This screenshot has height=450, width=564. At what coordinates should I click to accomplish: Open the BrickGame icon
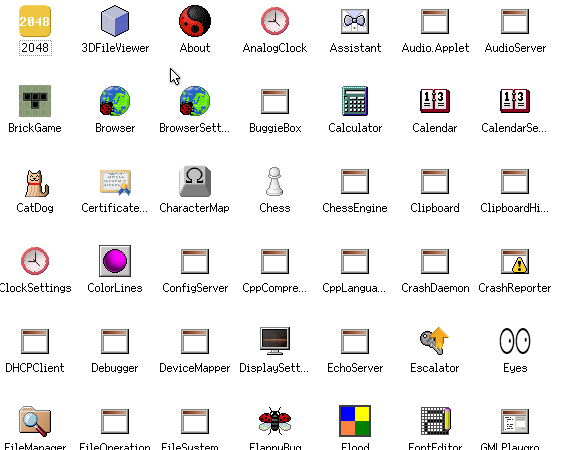[x=35, y=101]
